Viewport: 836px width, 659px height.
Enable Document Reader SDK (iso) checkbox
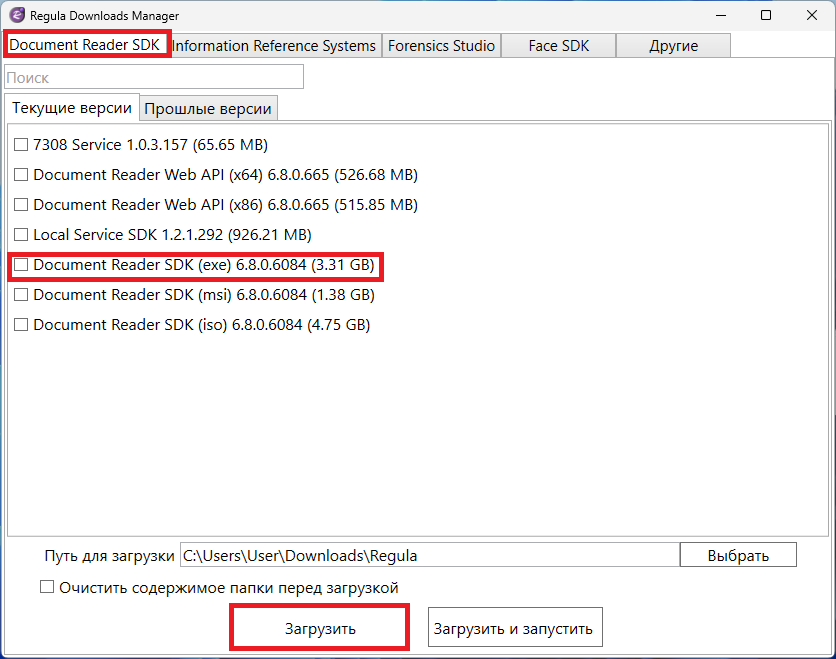(x=21, y=325)
